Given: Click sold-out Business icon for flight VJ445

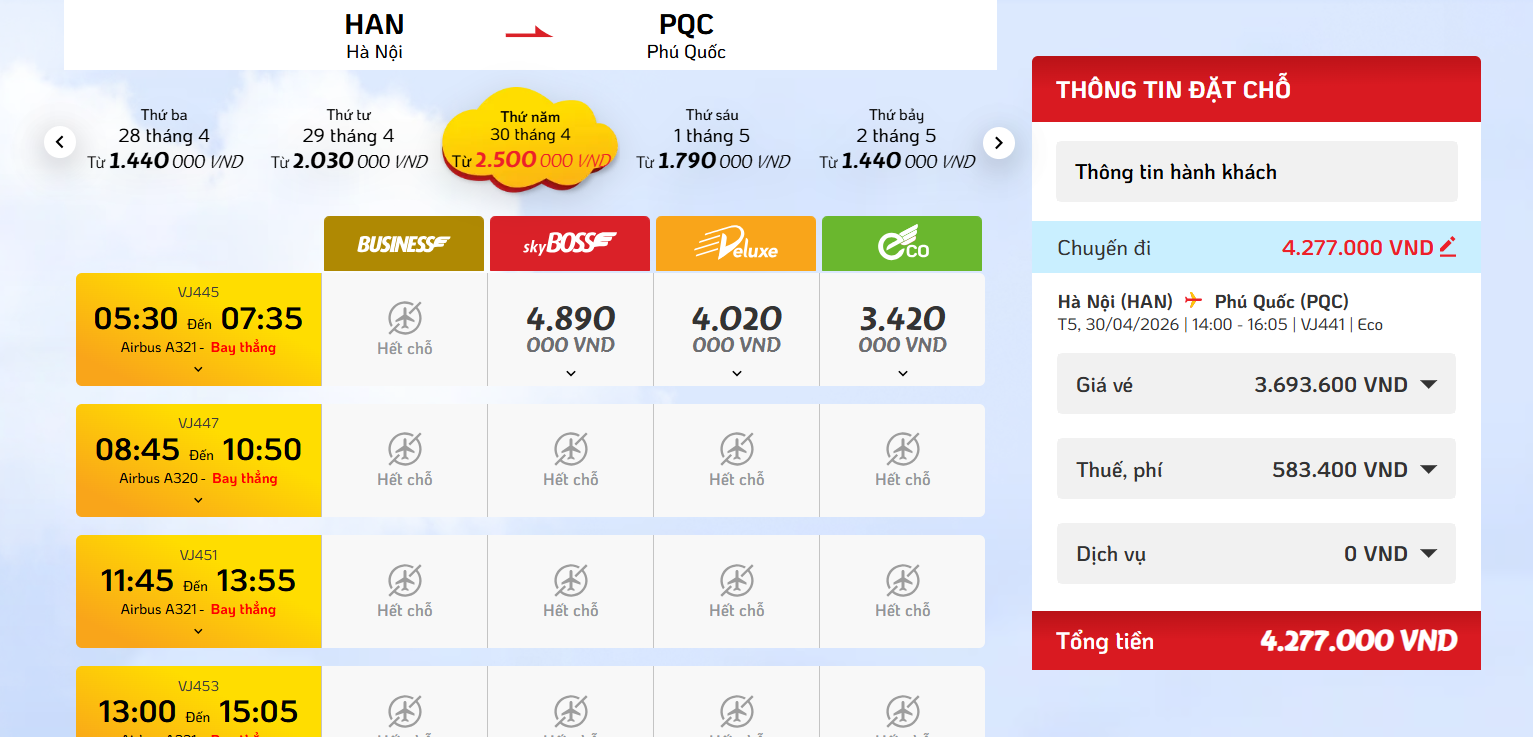Looking at the screenshot, I should tap(405, 320).
